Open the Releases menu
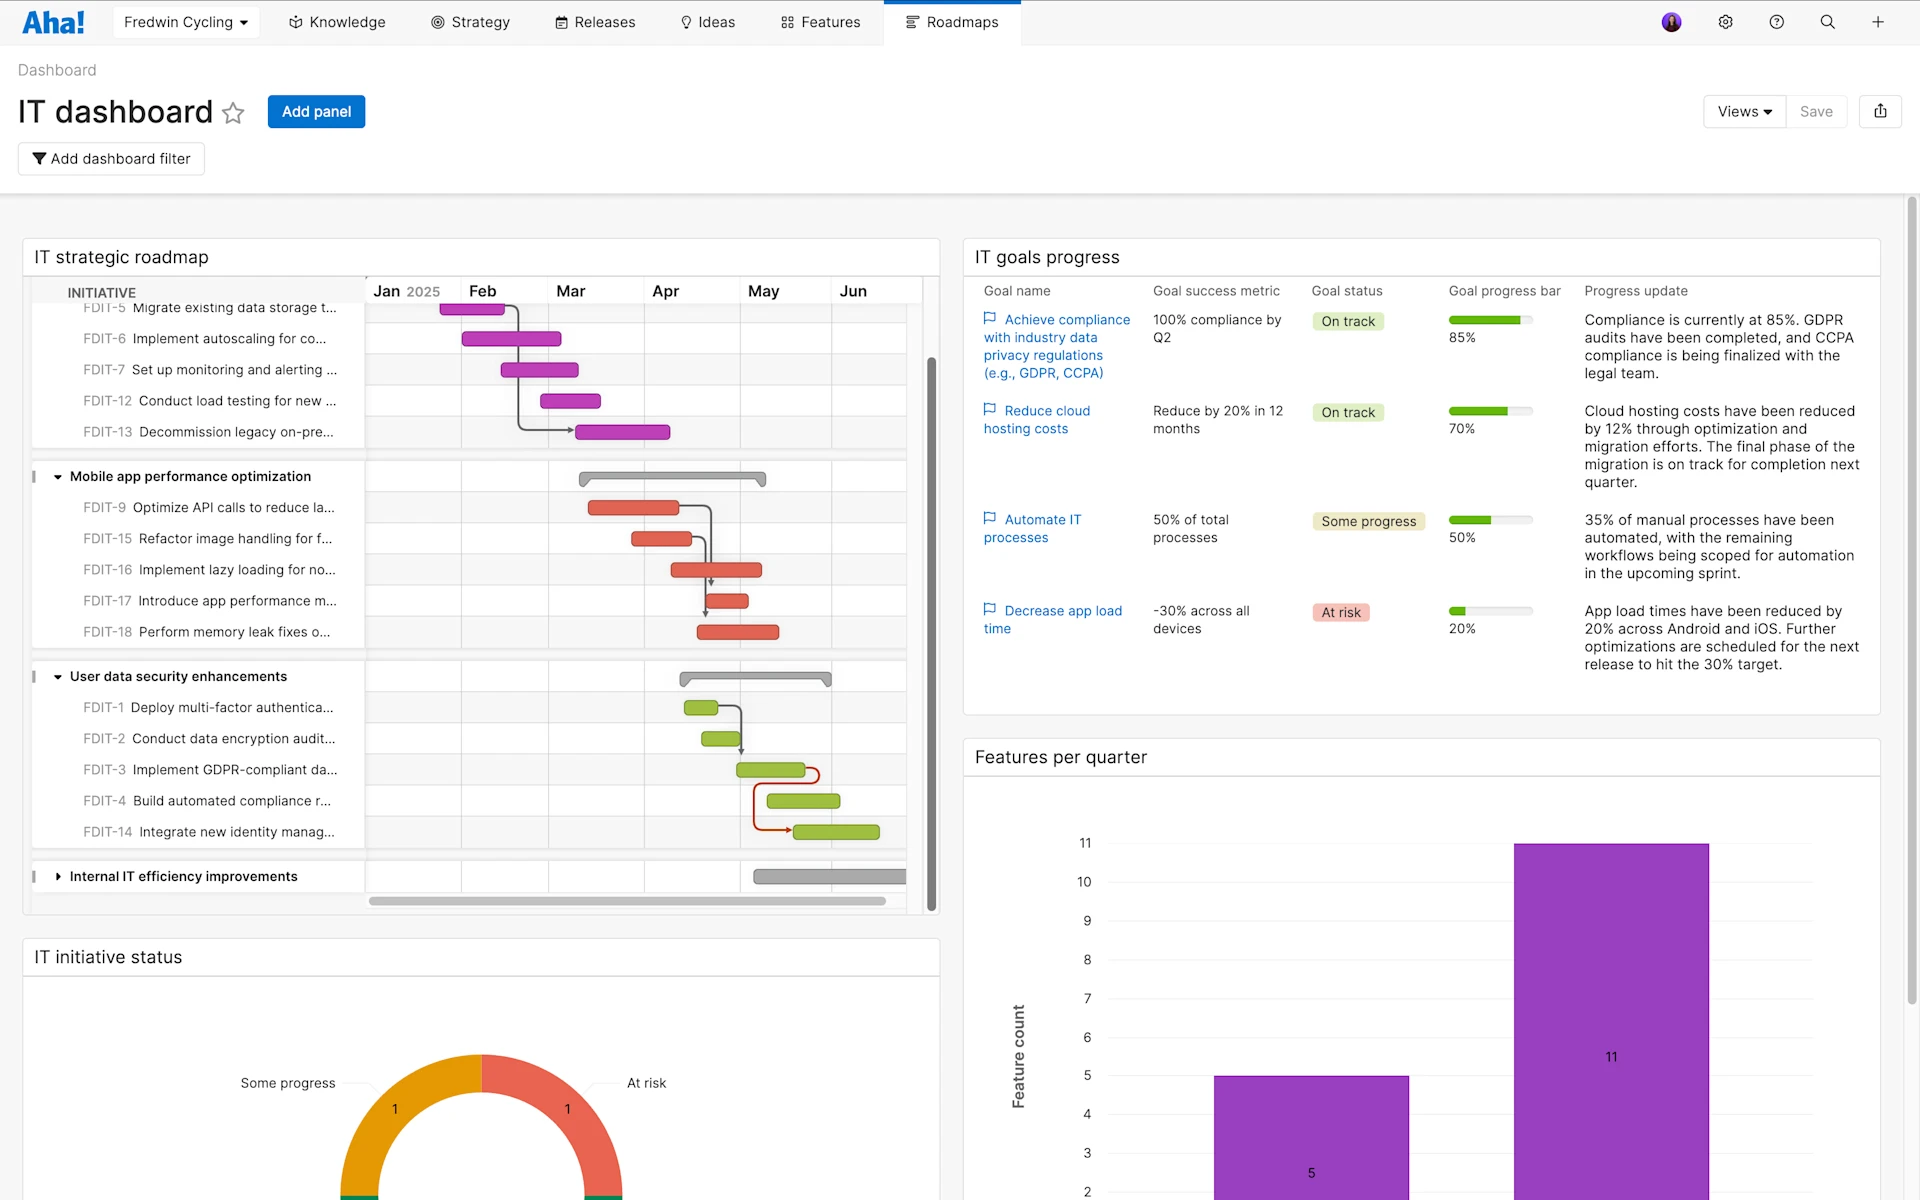Viewport: 1920px width, 1200px height. click(x=595, y=22)
